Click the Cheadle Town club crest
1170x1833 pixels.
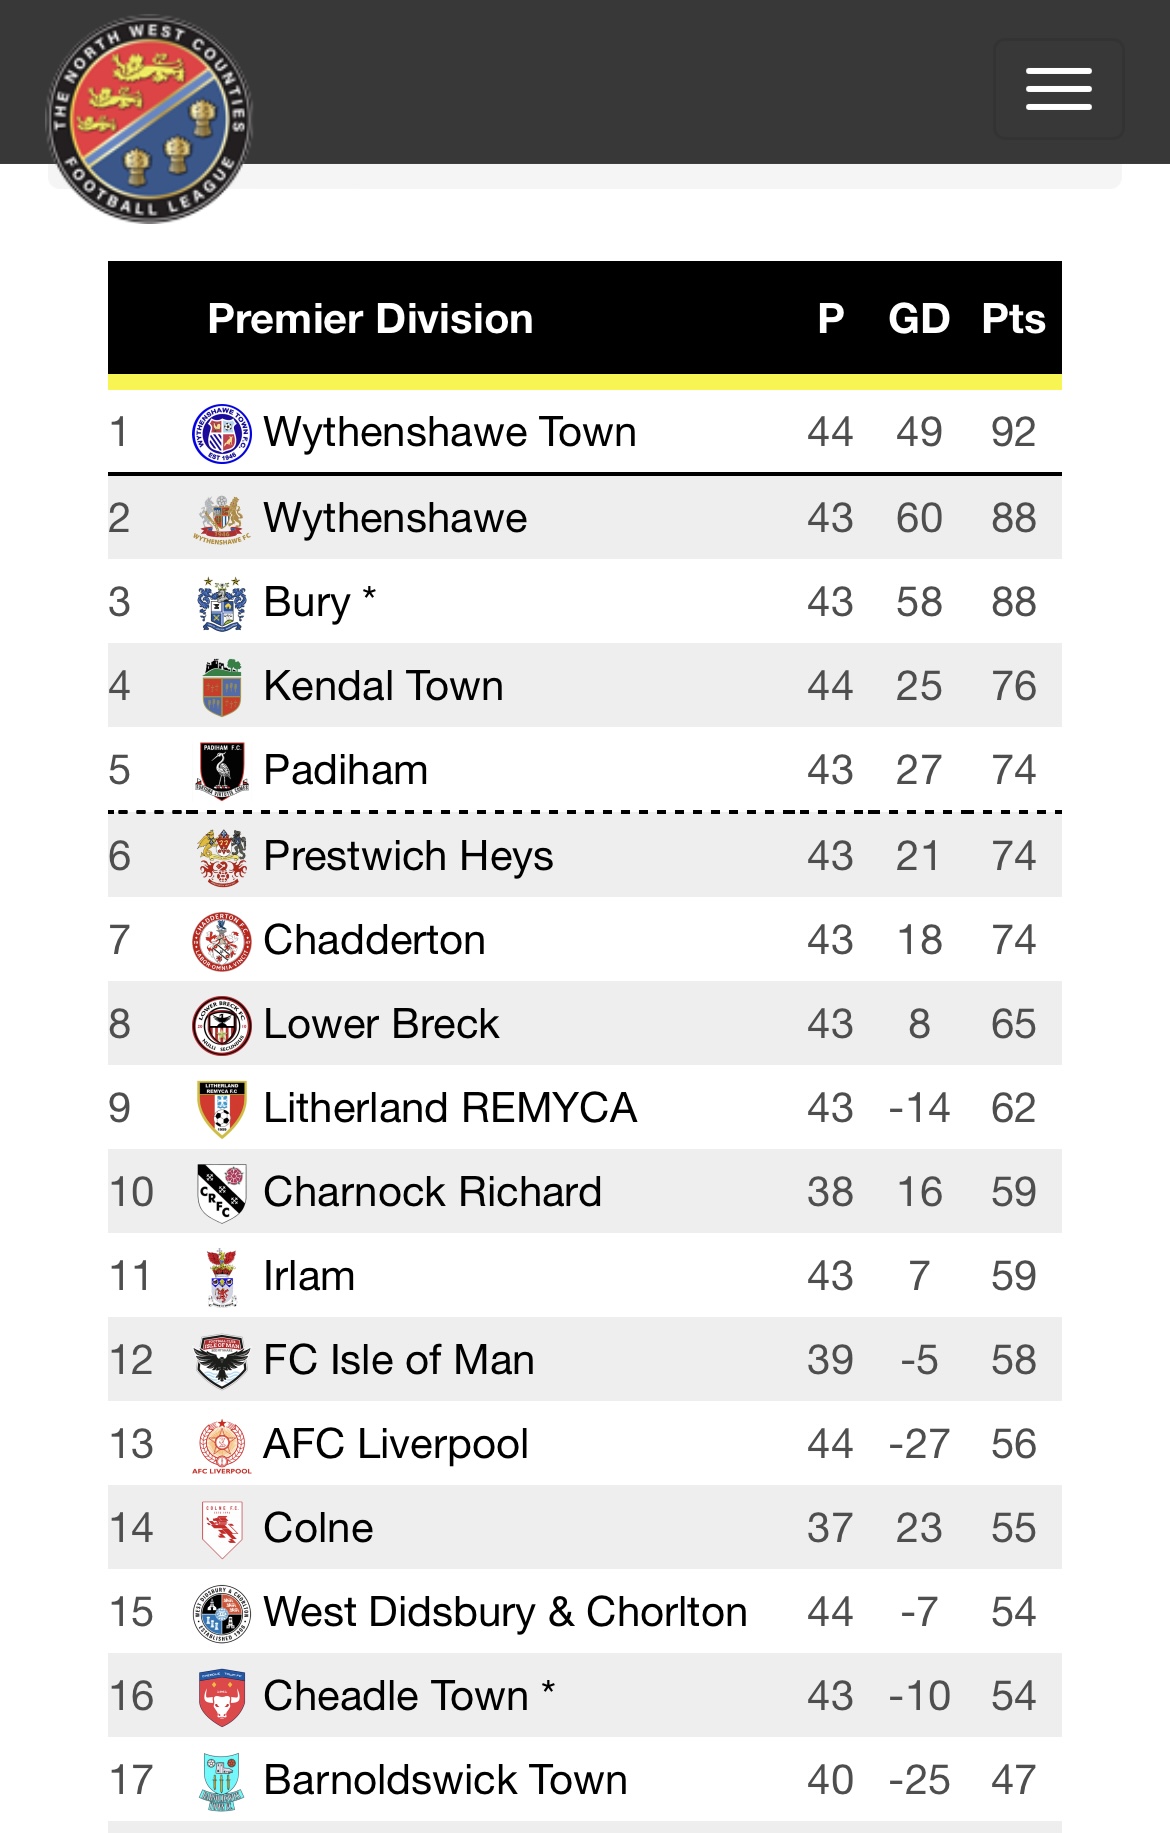click(221, 1697)
